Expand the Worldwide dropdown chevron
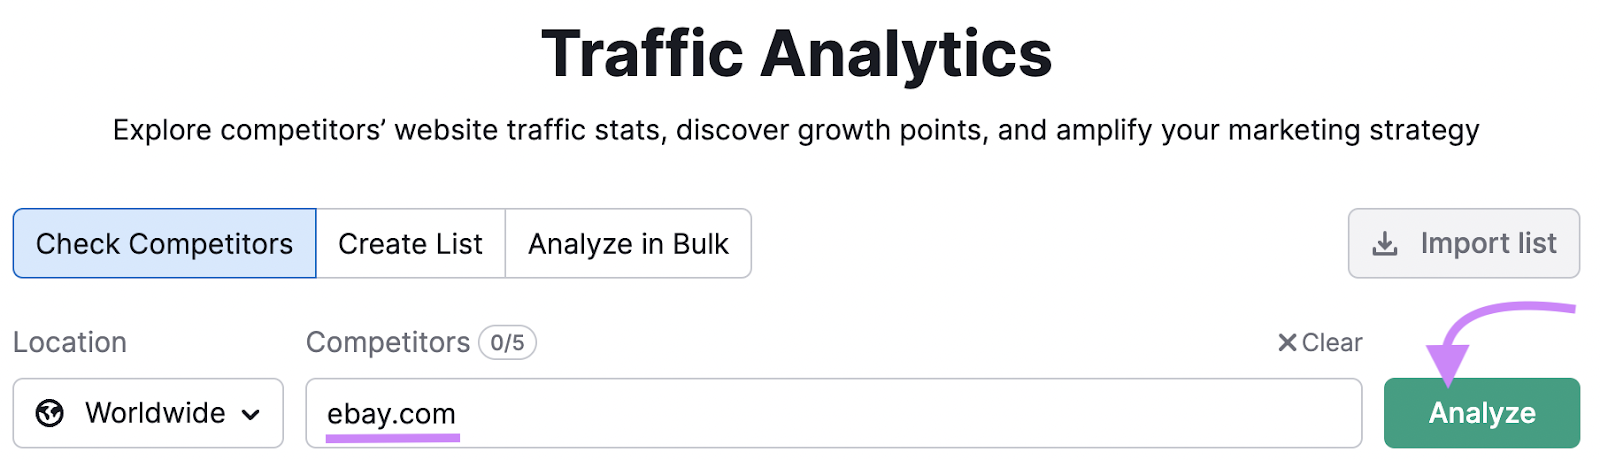The width and height of the screenshot is (1600, 460). point(251,414)
